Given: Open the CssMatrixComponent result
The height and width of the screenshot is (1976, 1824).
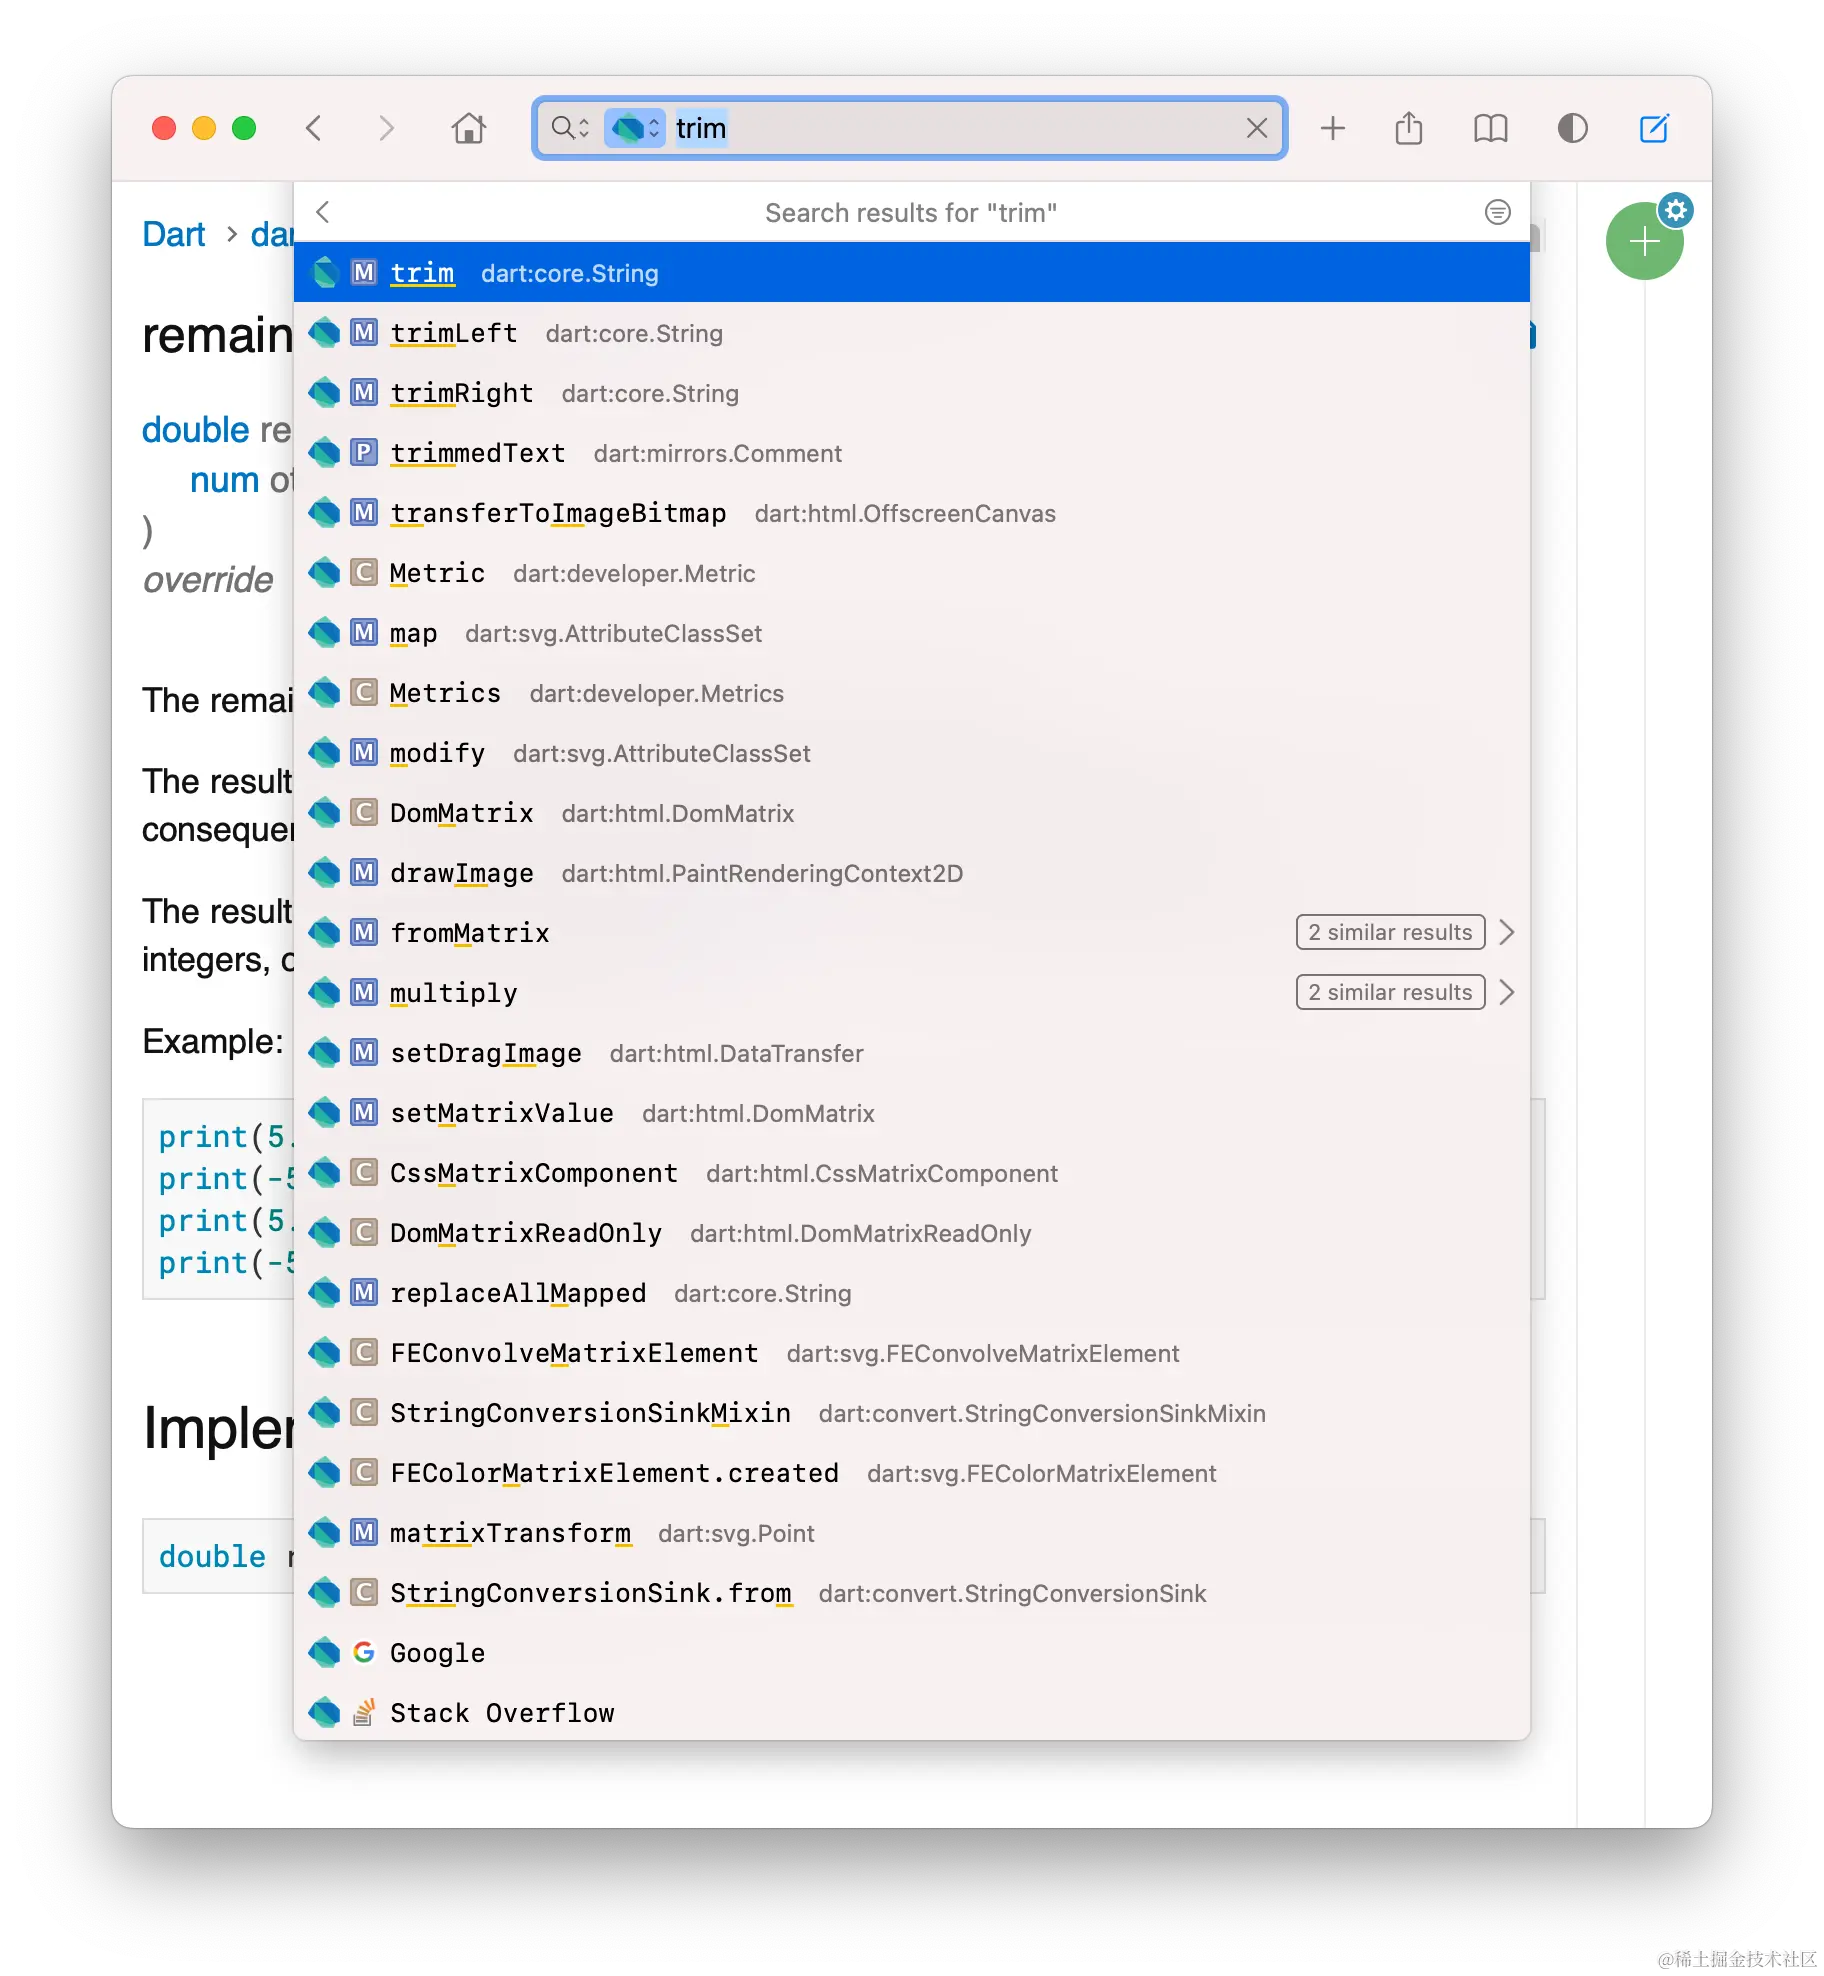Looking at the screenshot, I should click(x=911, y=1172).
